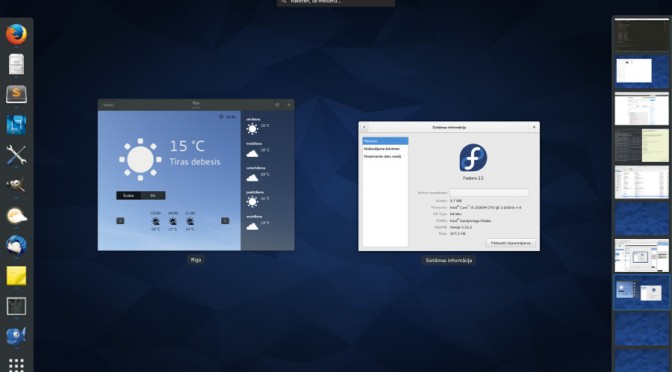Close the Rīga Weather window
672x372 pixels.
289,105
